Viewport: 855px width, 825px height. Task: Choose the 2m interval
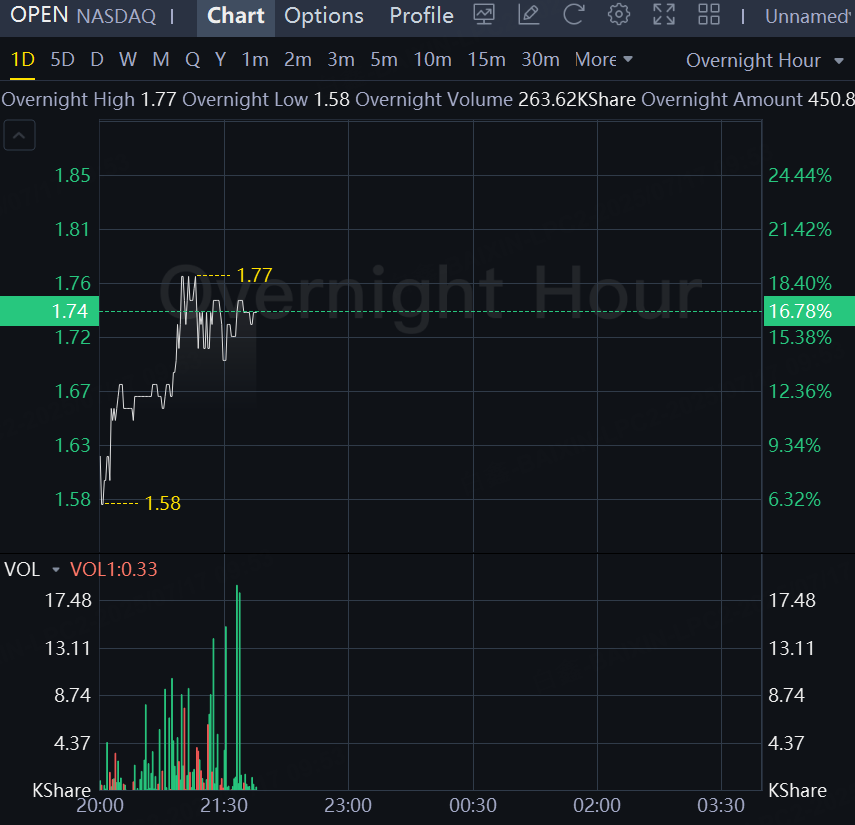pyautogui.click(x=298, y=59)
